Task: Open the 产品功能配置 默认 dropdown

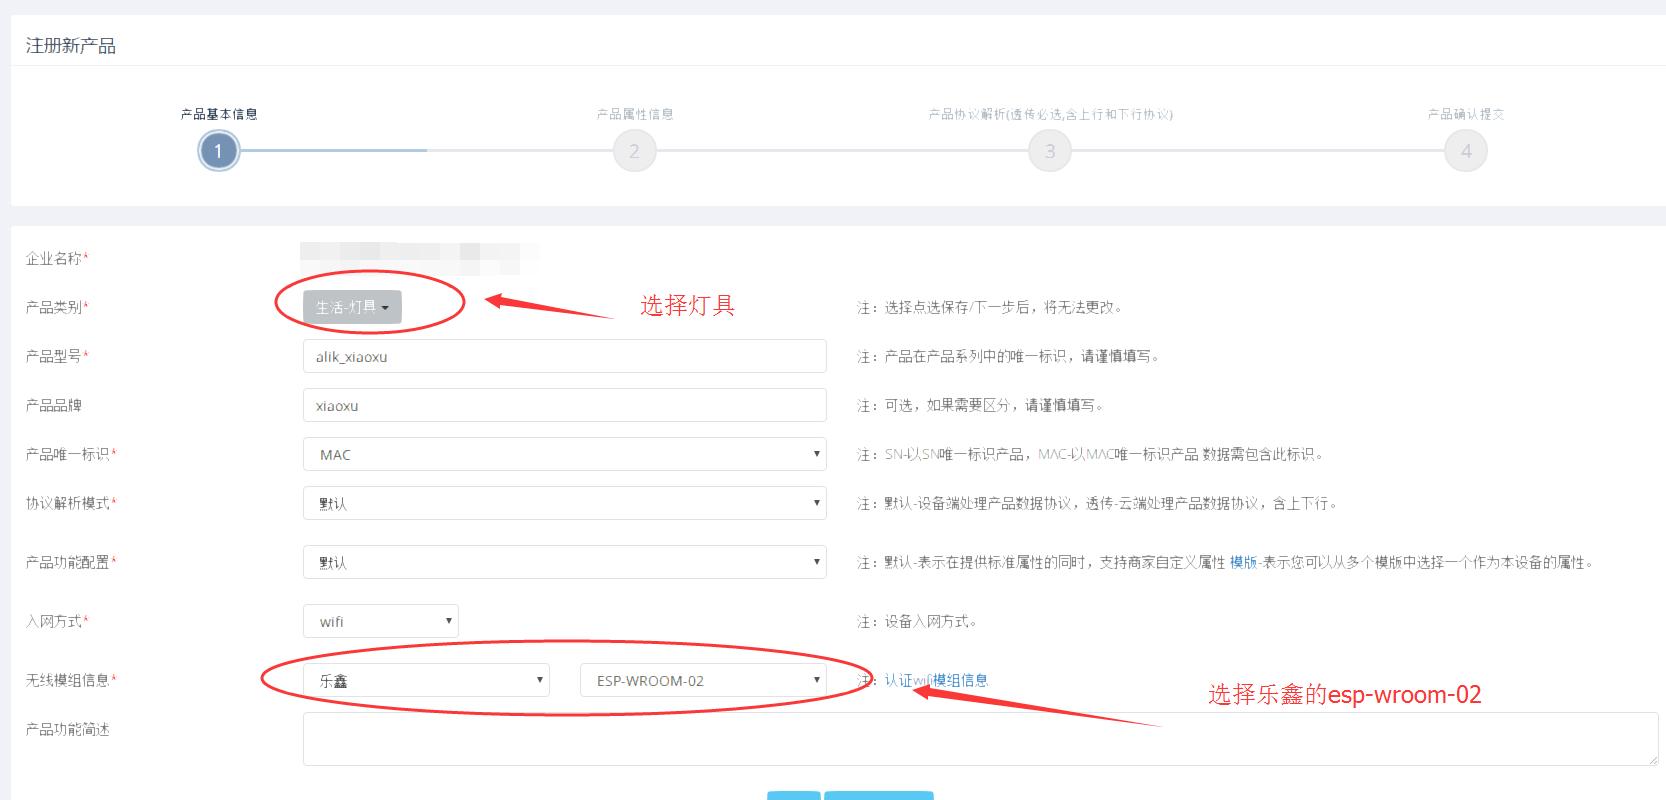Action: 565,562
